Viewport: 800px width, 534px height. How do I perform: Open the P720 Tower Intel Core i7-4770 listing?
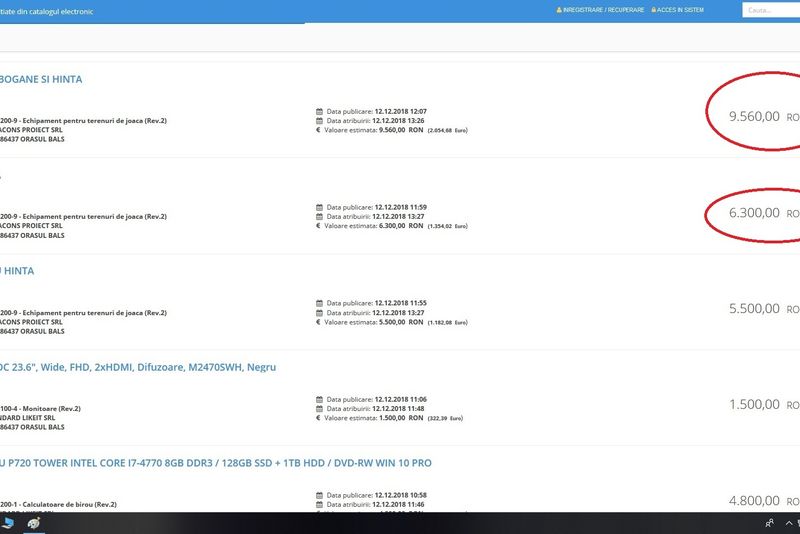(216, 463)
